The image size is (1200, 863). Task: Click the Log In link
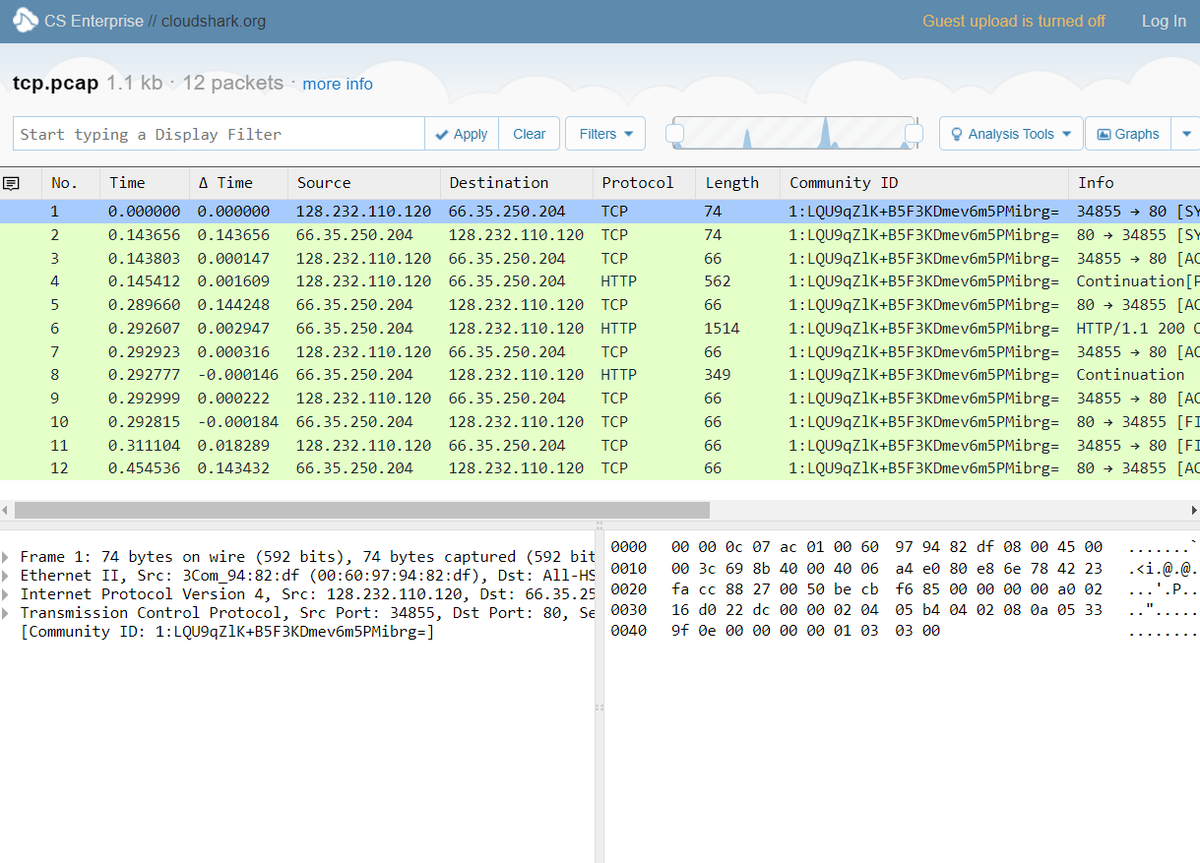pyautogui.click(x=1163, y=21)
